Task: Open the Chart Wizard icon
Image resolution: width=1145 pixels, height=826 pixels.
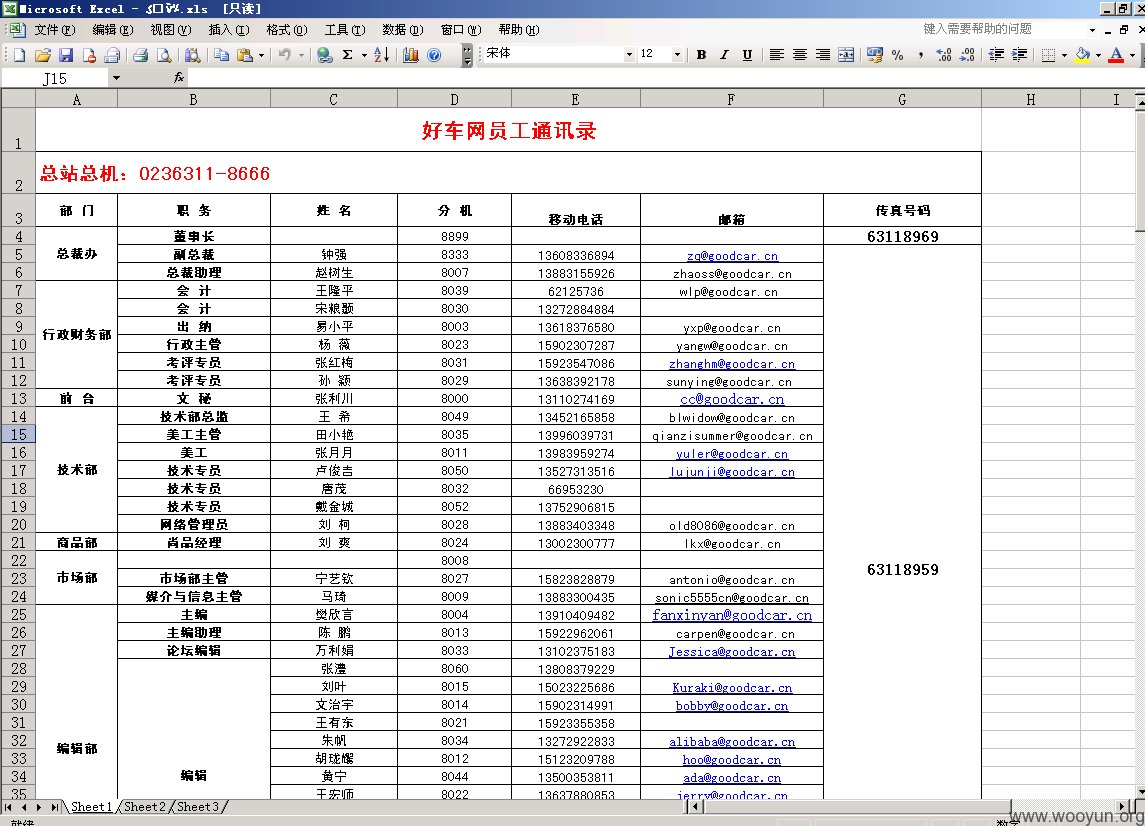Action: tap(410, 55)
